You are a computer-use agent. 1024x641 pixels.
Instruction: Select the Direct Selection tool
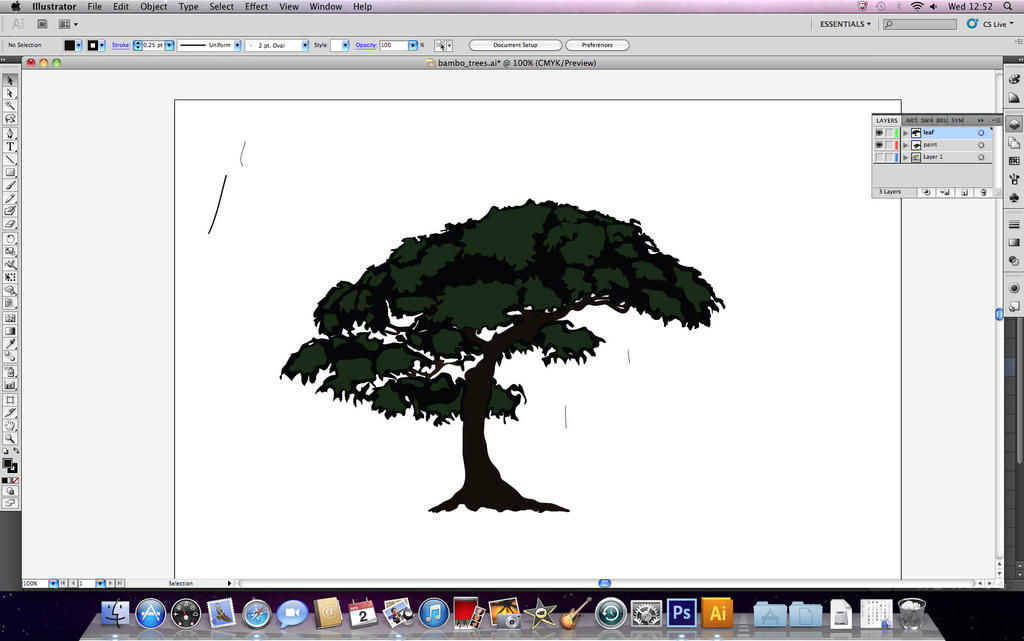tap(10, 93)
